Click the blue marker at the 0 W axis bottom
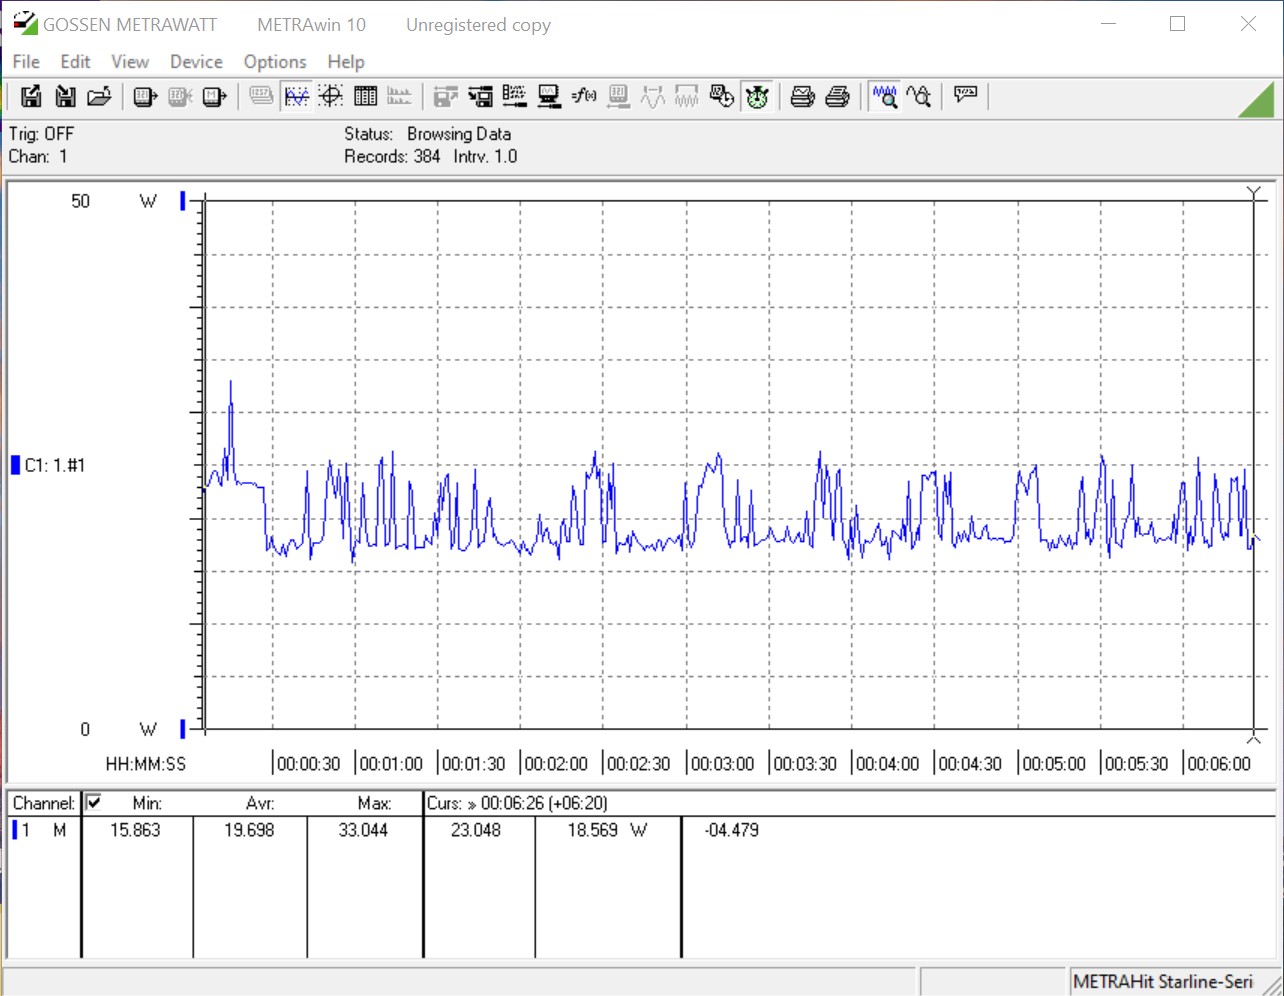 click(183, 729)
